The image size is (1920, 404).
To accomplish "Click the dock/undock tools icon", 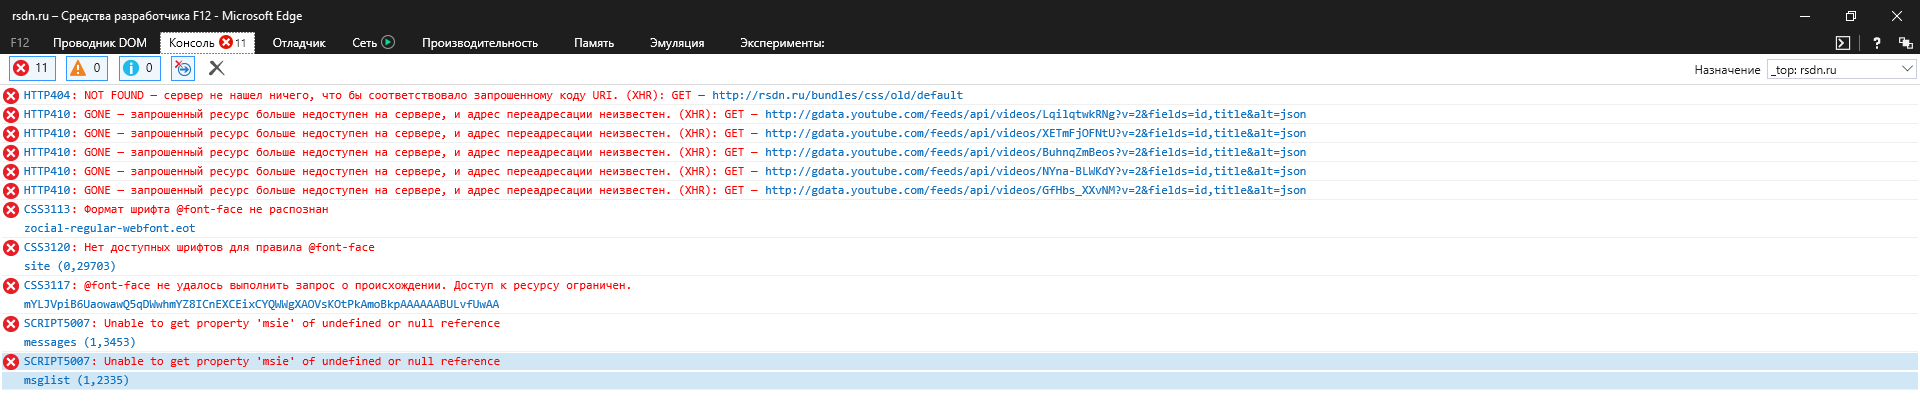I will (x=1905, y=43).
